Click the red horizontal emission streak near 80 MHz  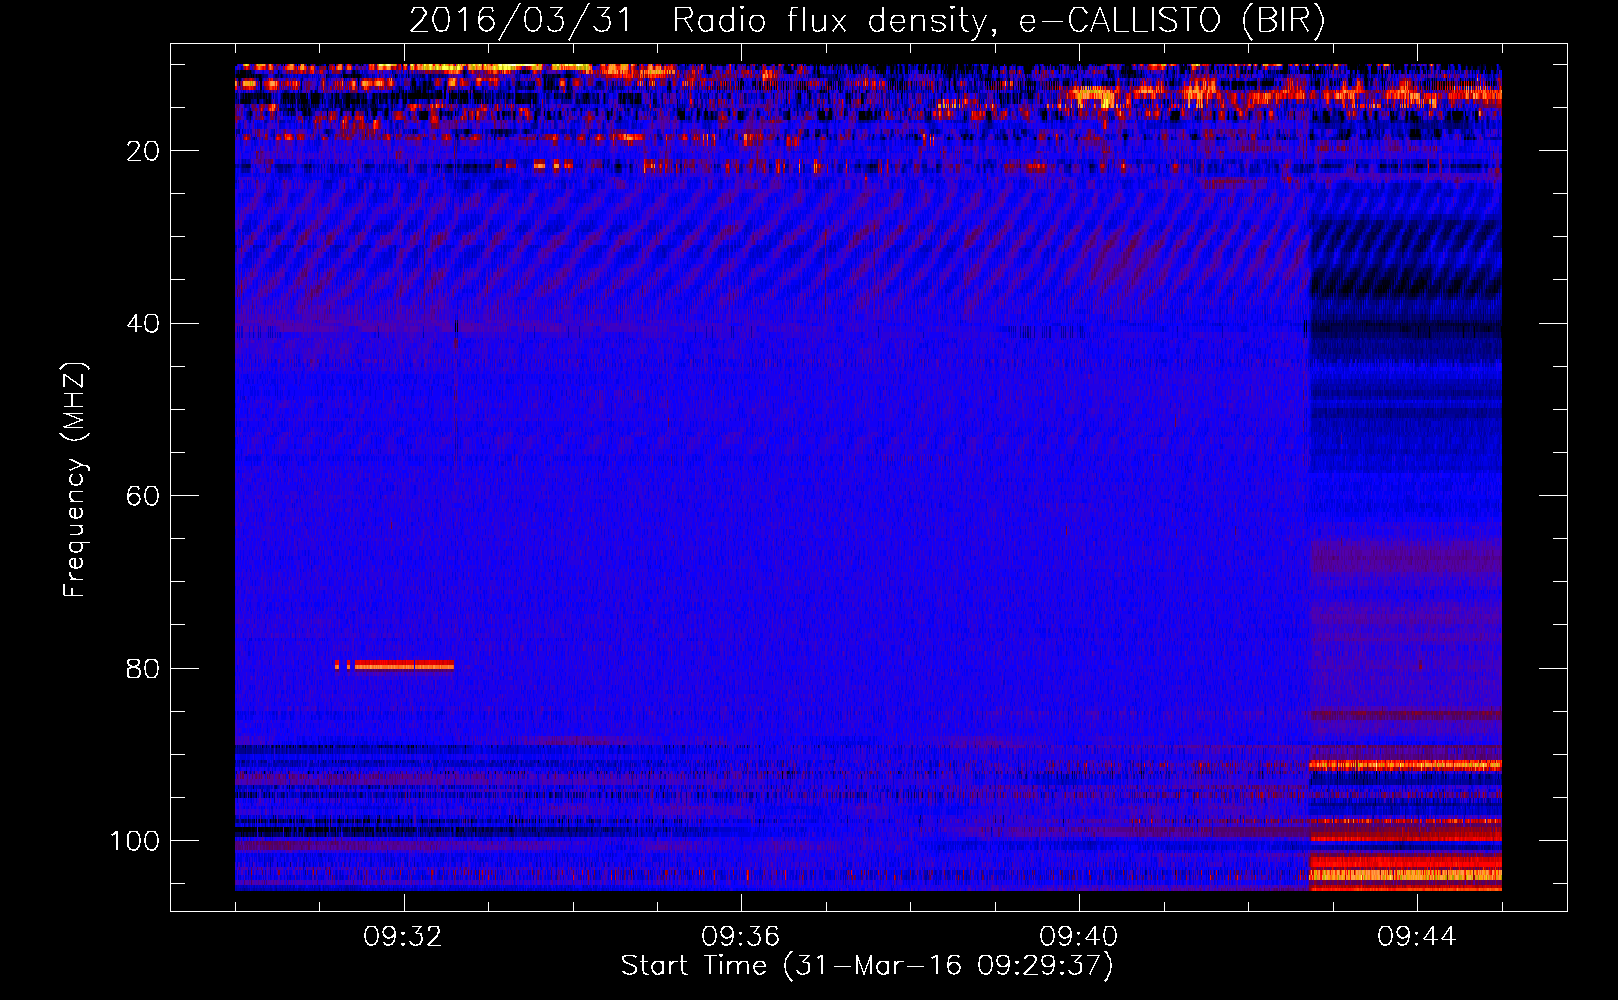pyautogui.click(x=394, y=665)
